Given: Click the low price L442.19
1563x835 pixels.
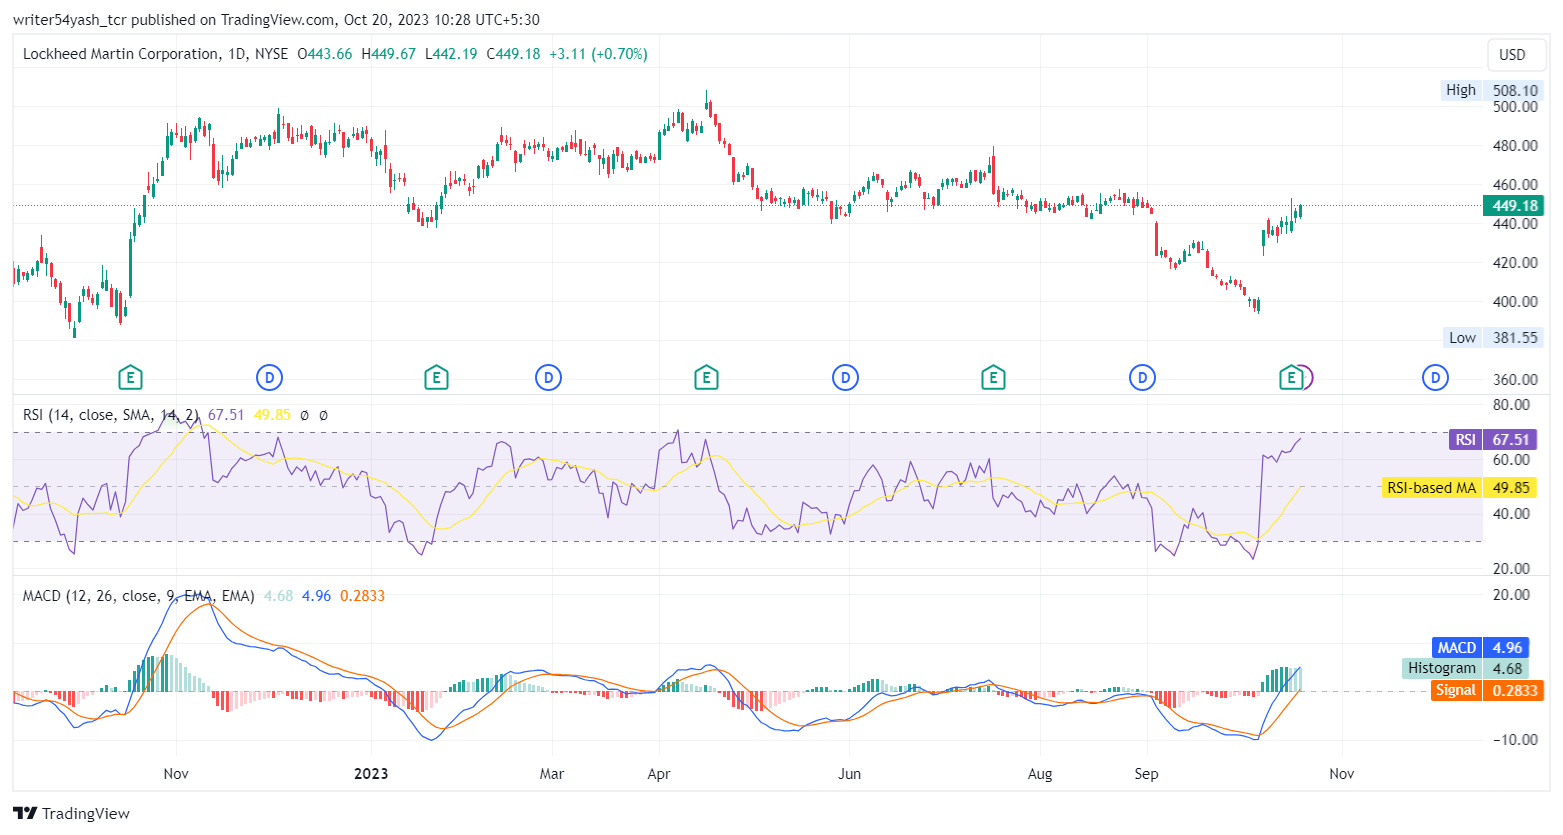Looking at the screenshot, I should tap(451, 54).
